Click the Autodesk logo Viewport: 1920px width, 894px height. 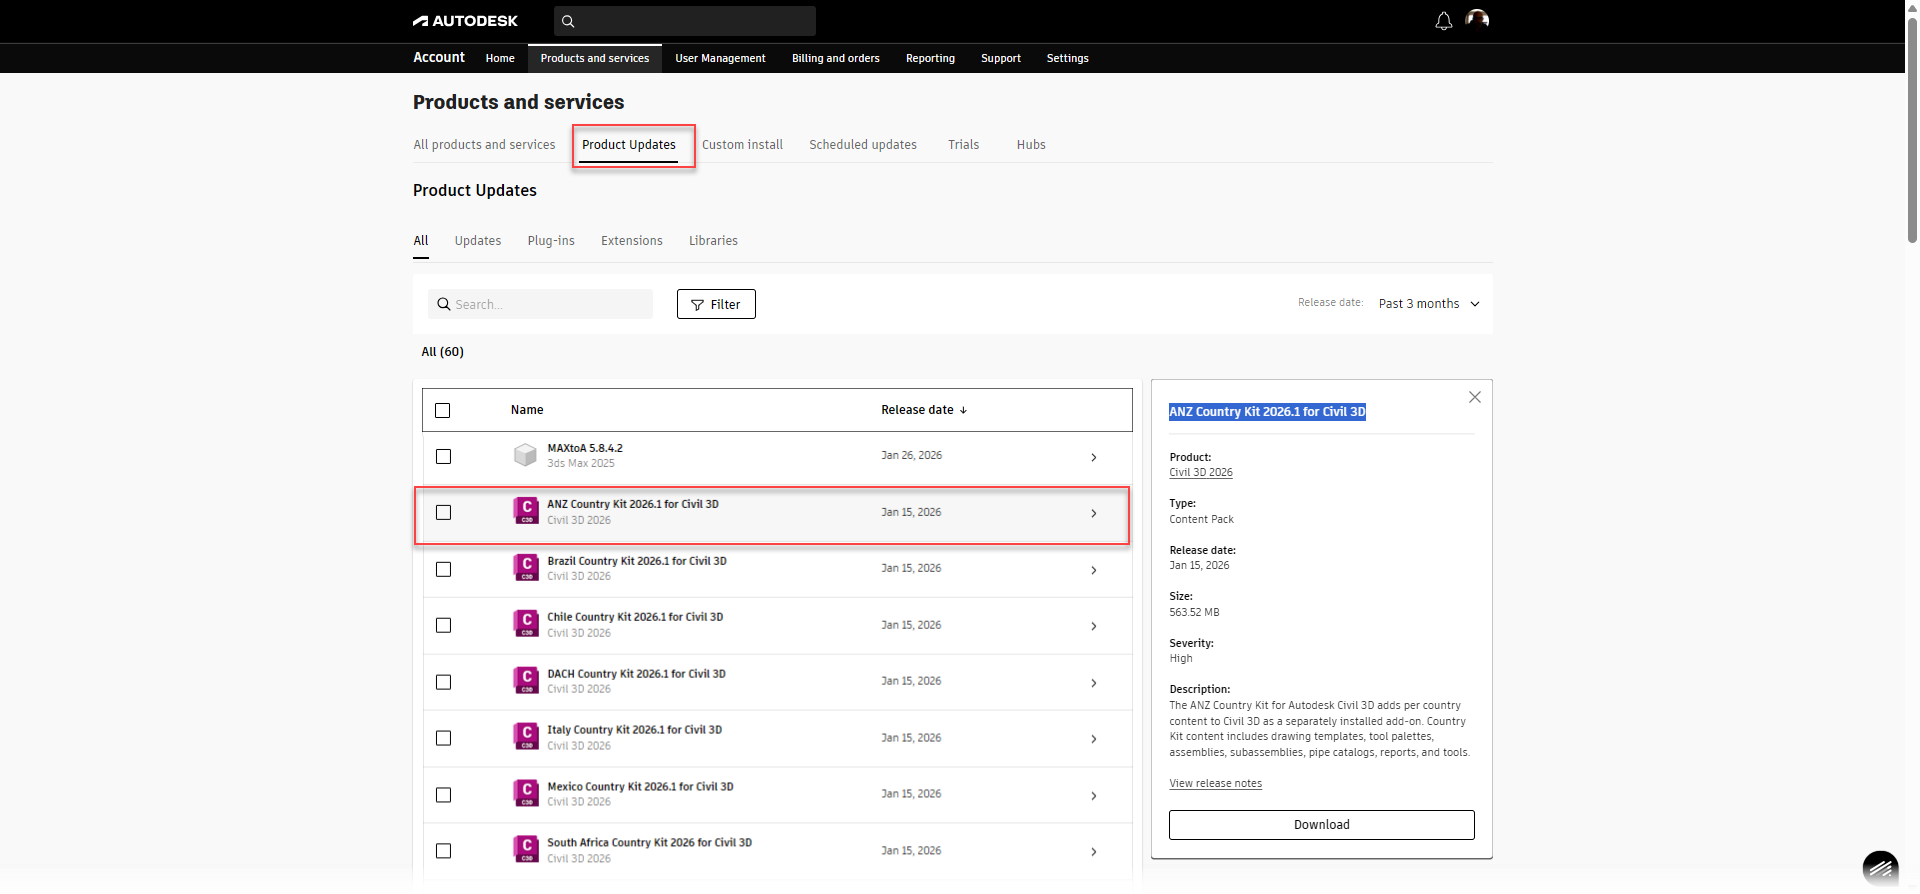pyautogui.click(x=465, y=21)
